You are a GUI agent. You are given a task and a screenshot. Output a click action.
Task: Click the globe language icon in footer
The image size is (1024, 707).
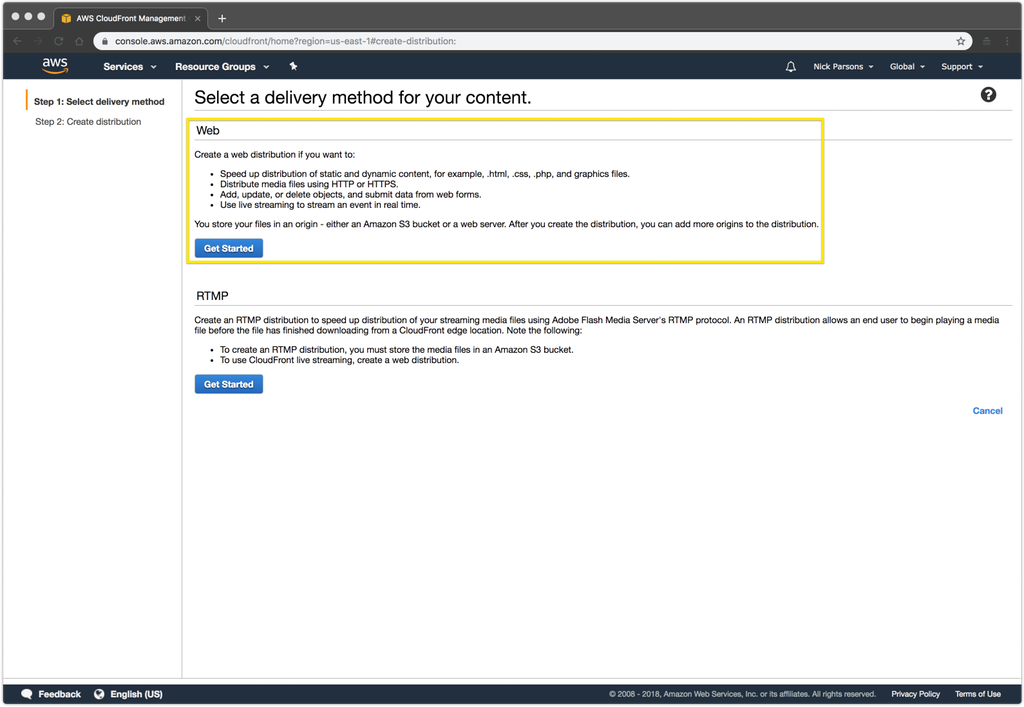99,694
